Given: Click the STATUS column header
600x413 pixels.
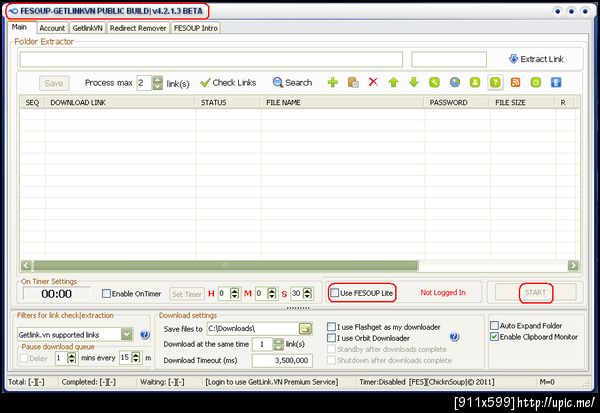Looking at the screenshot, I should pyautogui.click(x=228, y=103).
